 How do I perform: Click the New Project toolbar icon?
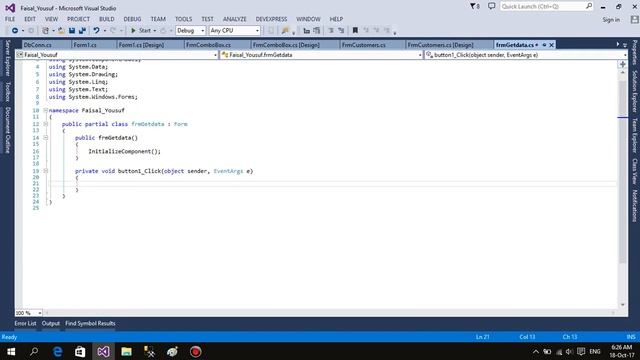click(x=45, y=31)
